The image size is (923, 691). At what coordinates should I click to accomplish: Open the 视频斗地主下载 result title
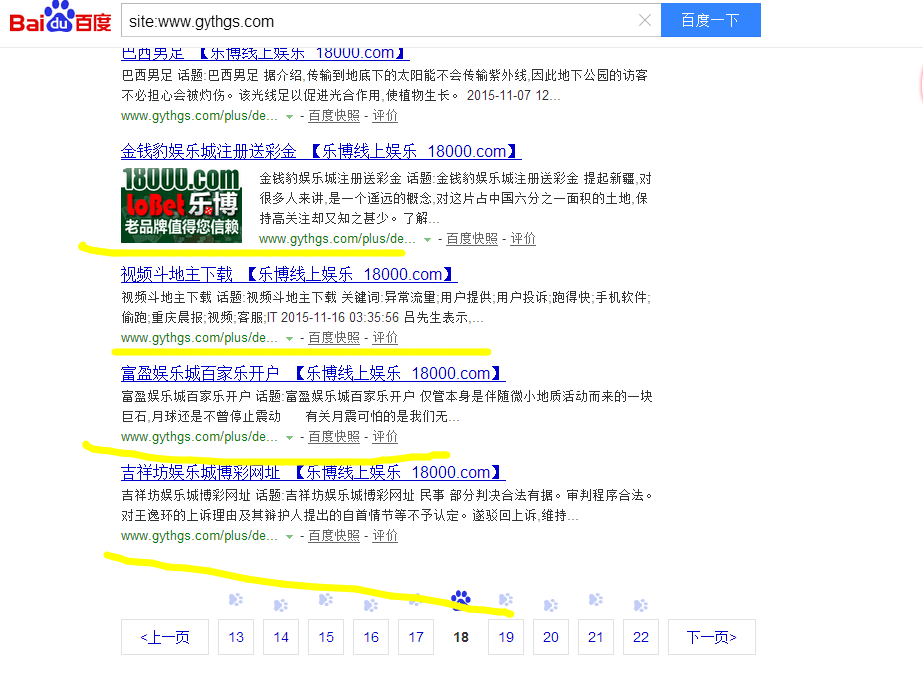pos(289,274)
